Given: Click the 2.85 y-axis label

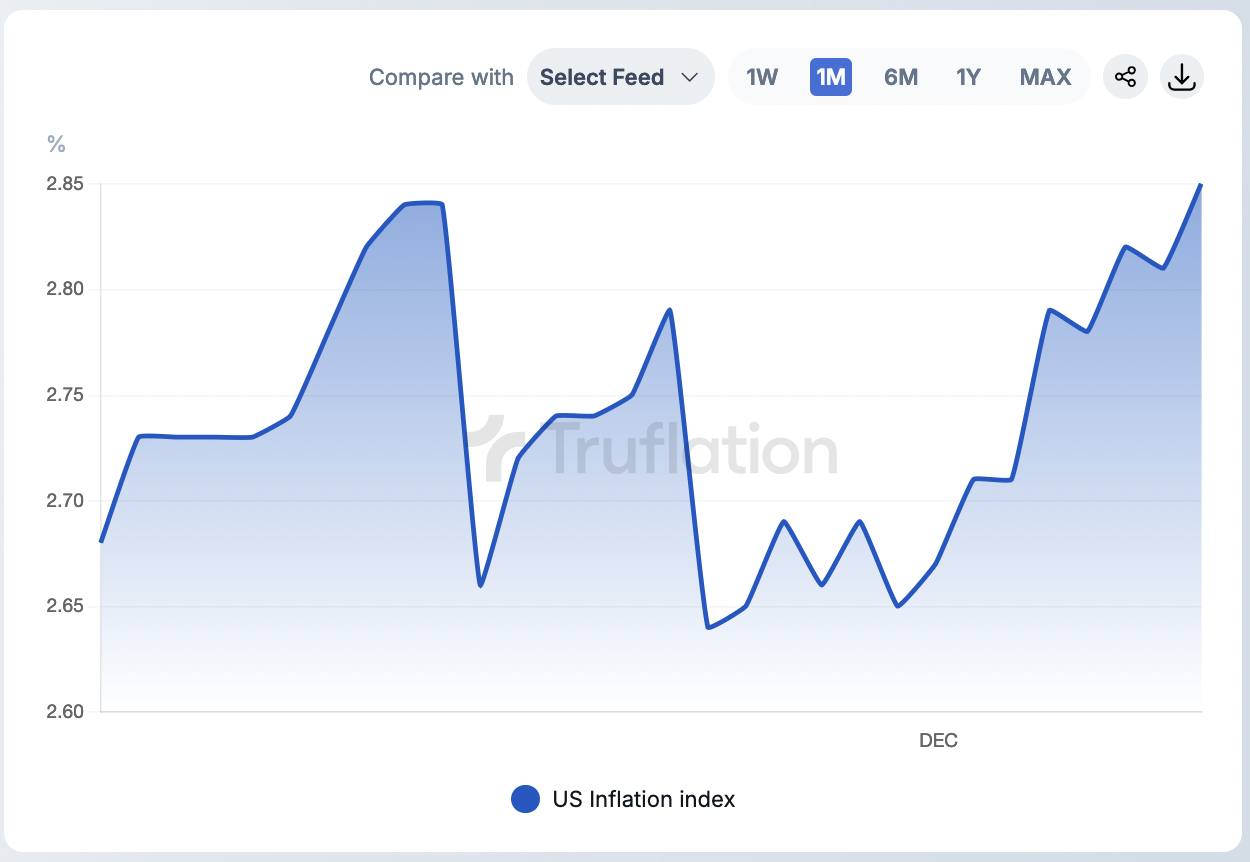Looking at the screenshot, I should pos(65,184).
